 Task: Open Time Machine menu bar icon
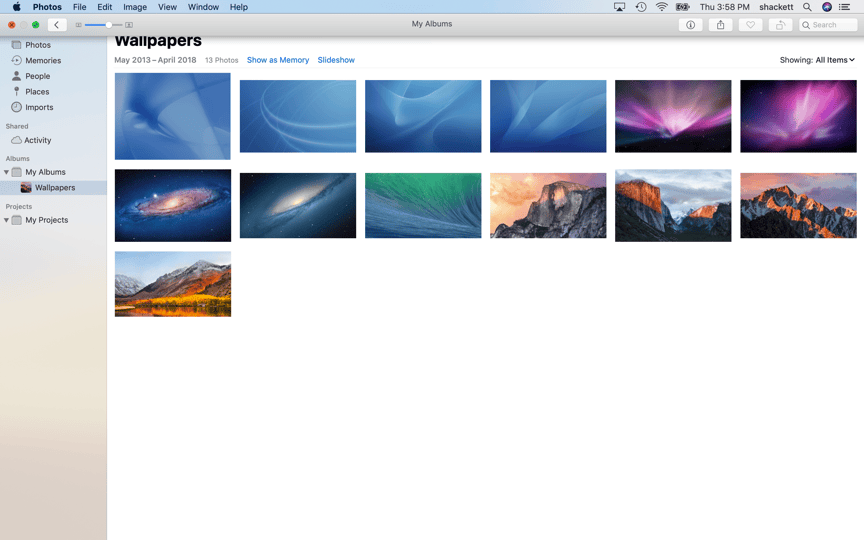click(640, 7)
